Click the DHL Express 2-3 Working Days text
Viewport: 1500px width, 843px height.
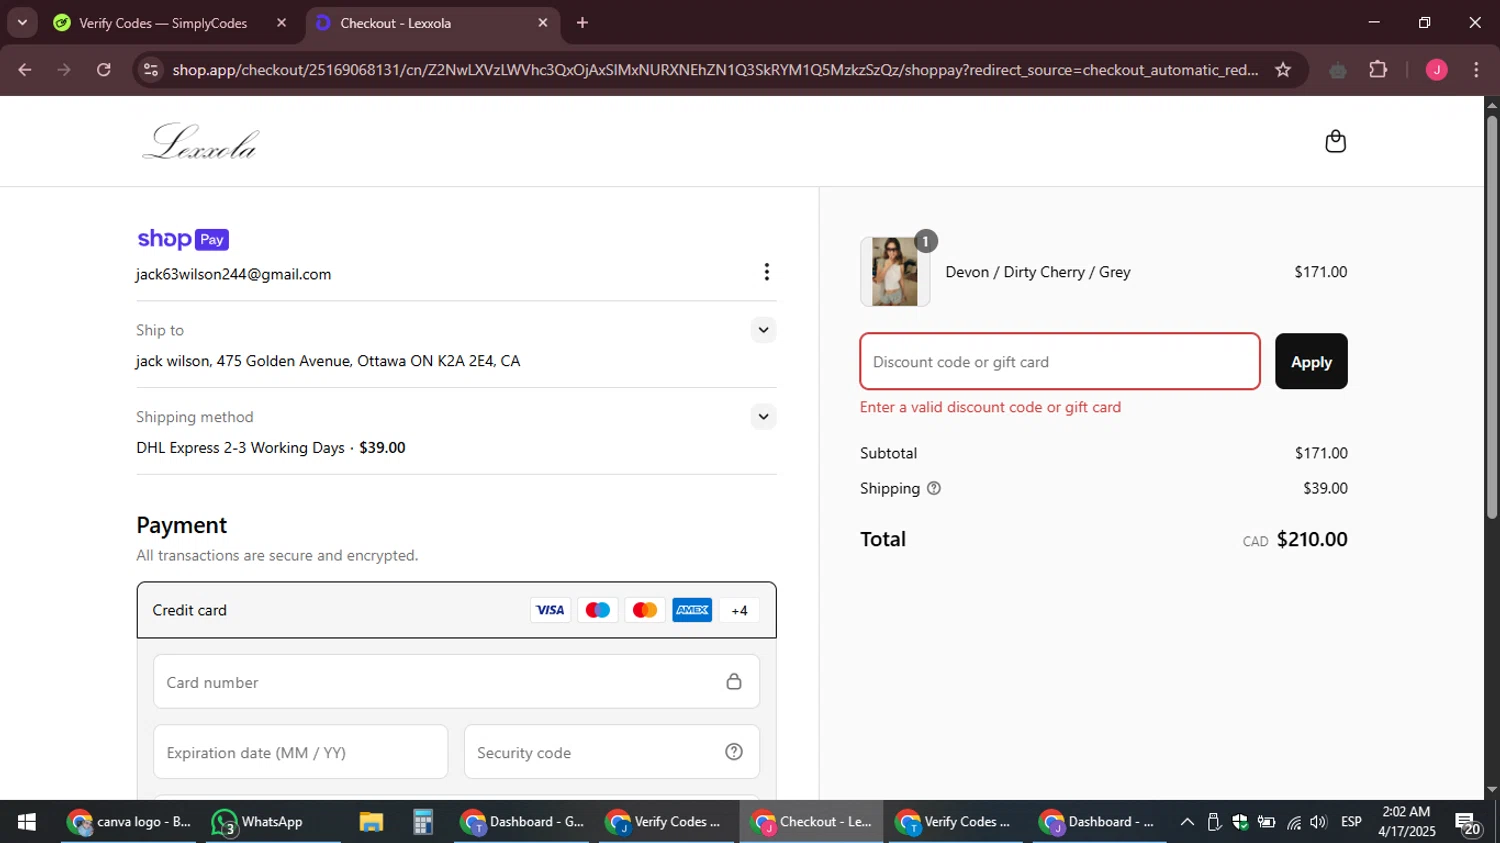240,448
